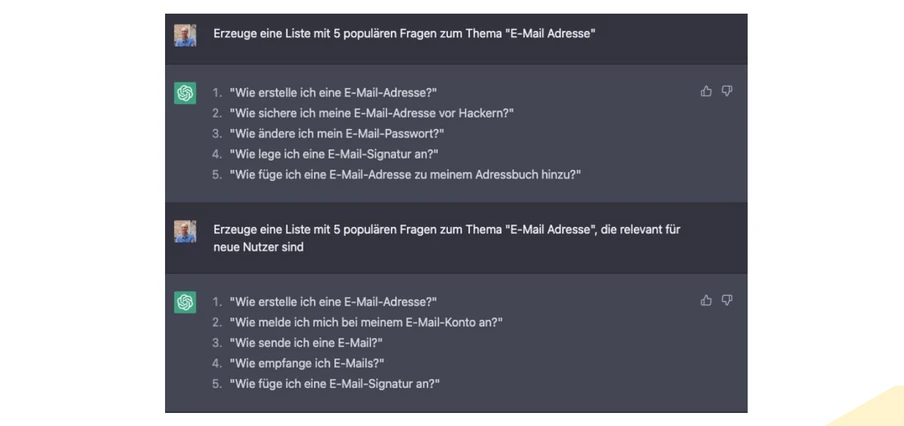Click "Wie empfange ich E-Mails?" line
904x426 pixels.
[x=306, y=363]
